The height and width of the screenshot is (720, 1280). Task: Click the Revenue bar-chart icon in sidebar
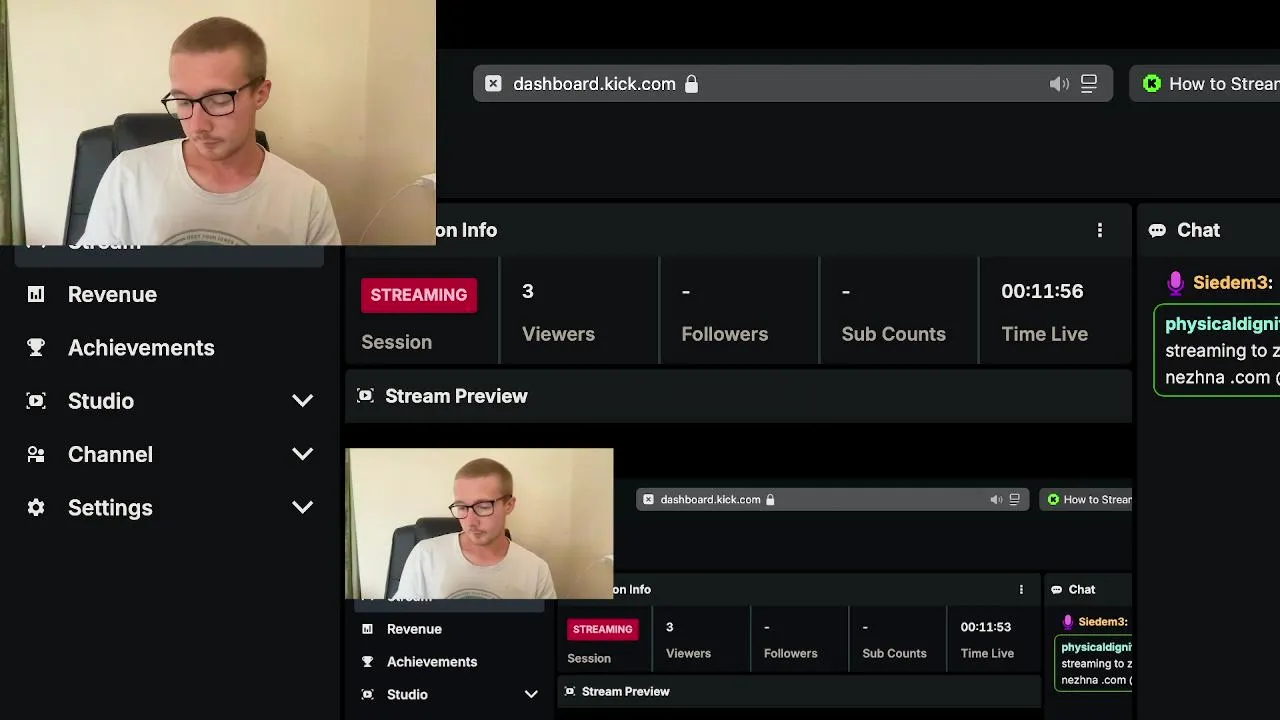pyautogui.click(x=36, y=294)
